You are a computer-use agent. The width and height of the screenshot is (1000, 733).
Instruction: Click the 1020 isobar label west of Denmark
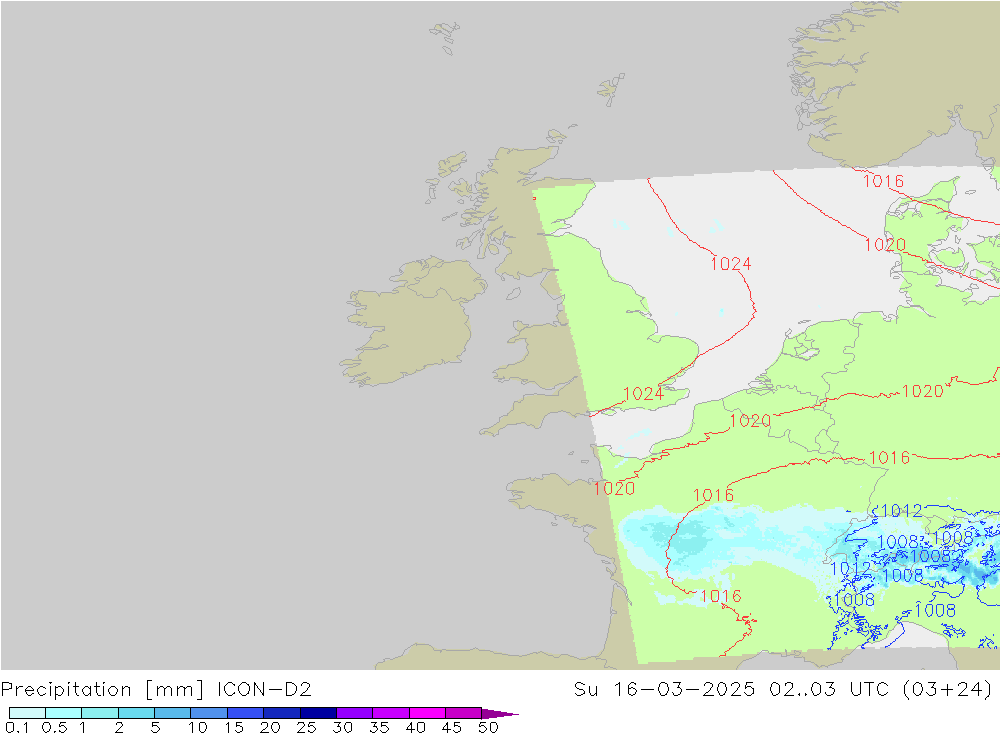click(885, 244)
